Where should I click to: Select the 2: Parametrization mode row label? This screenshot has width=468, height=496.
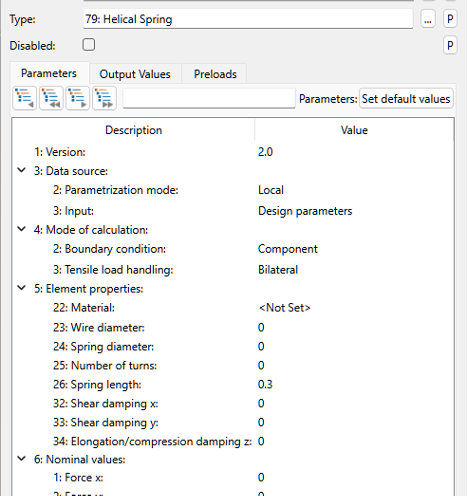click(x=116, y=190)
